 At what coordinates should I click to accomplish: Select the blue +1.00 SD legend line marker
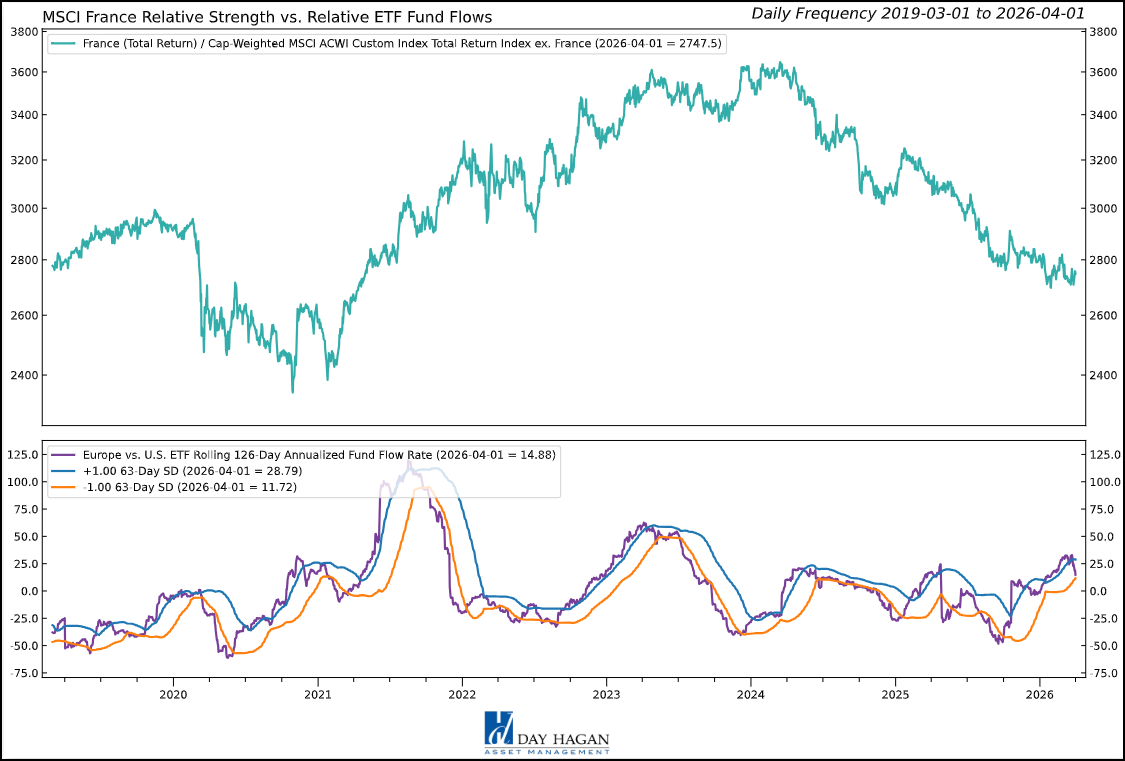pos(61,470)
